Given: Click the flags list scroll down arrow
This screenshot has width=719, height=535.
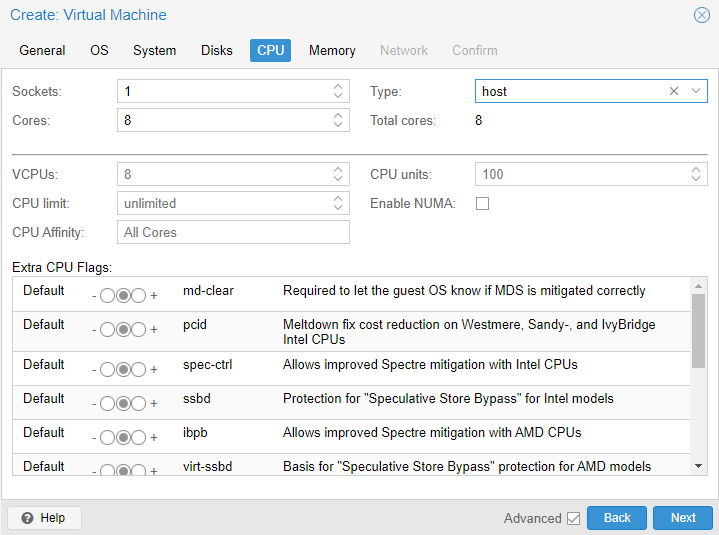Looking at the screenshot, I should point(698,466).
